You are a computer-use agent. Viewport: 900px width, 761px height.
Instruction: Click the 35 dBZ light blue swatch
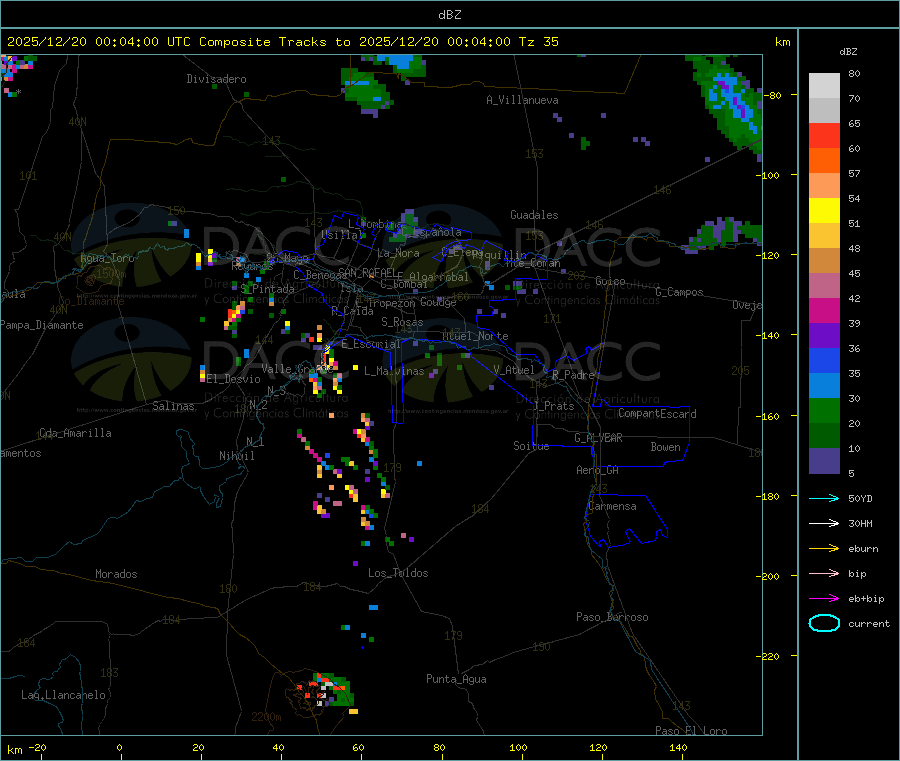824,386
